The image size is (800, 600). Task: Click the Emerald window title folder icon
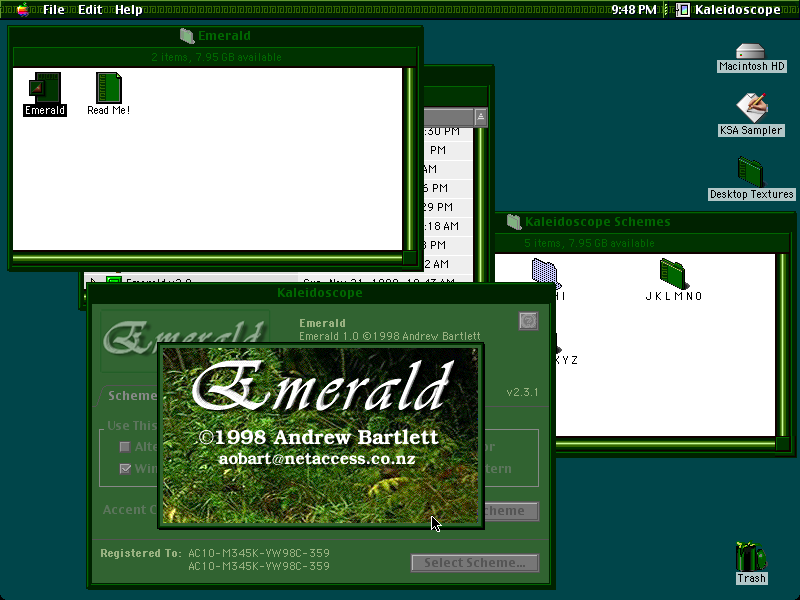[x=187, y=36]
